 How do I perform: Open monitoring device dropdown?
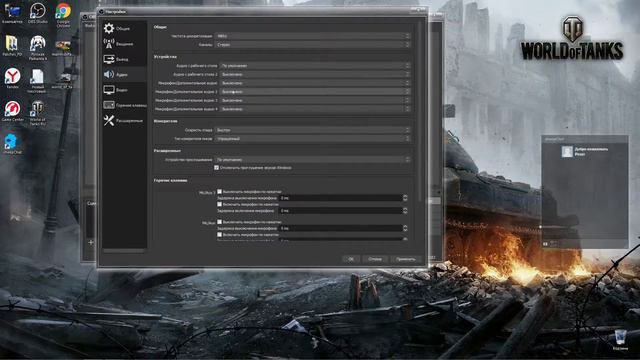(312, 160)
